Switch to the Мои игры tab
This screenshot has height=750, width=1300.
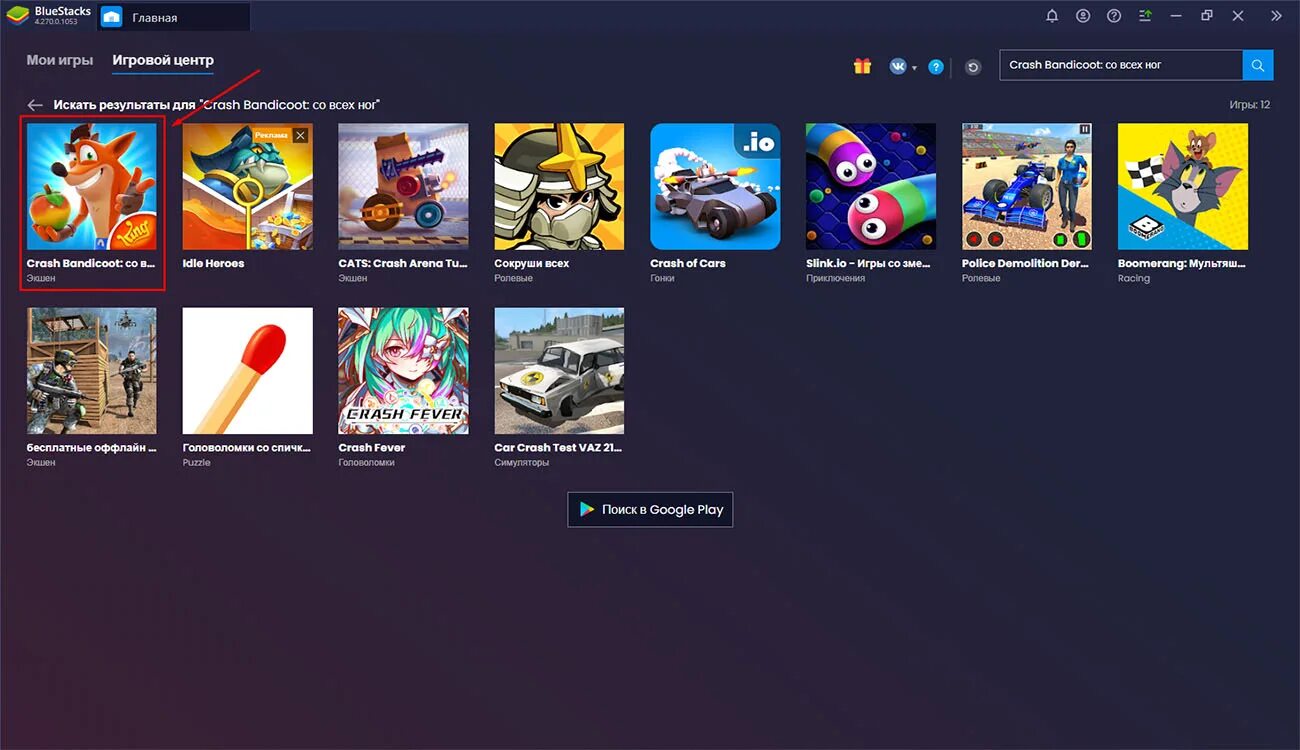pos(60,60)
